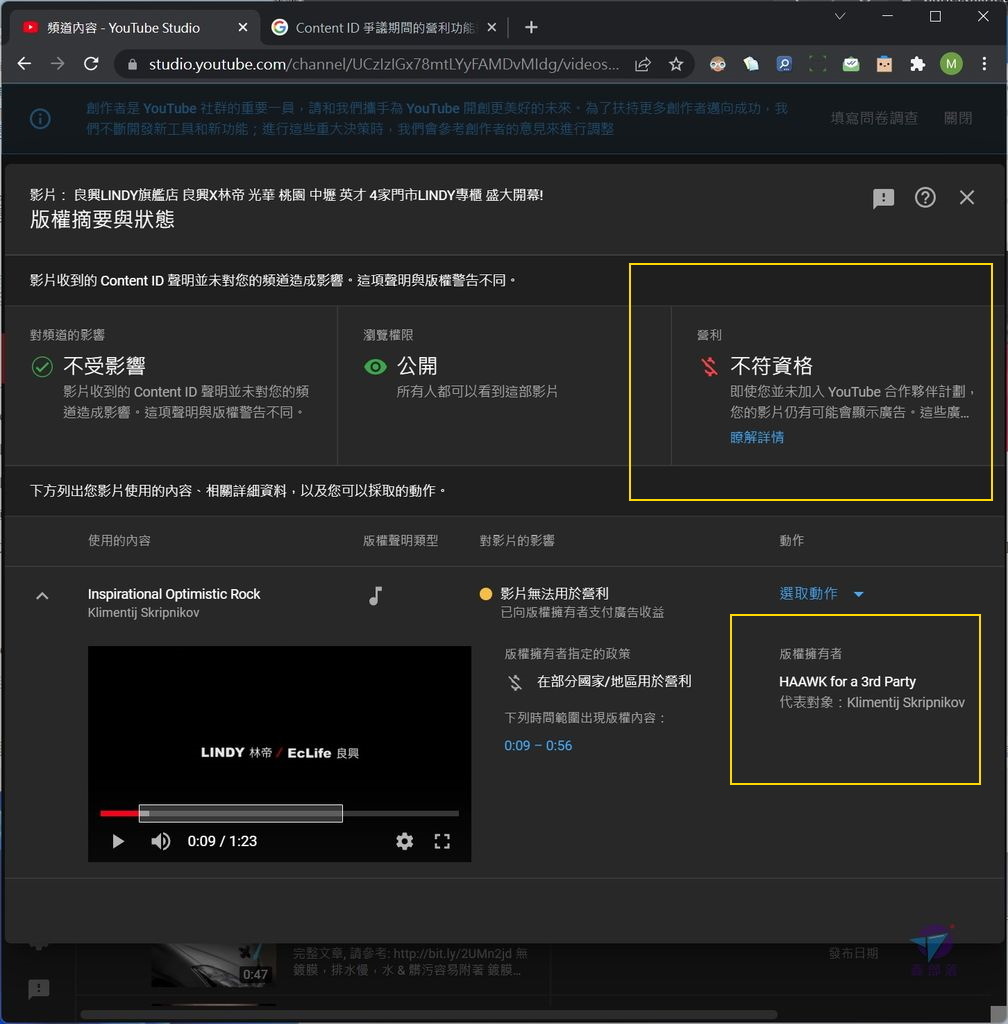This screenshot has height=1024, width=1008.
Task: Send feedback with the exclamation bubble icon
Action: (883, 198)
